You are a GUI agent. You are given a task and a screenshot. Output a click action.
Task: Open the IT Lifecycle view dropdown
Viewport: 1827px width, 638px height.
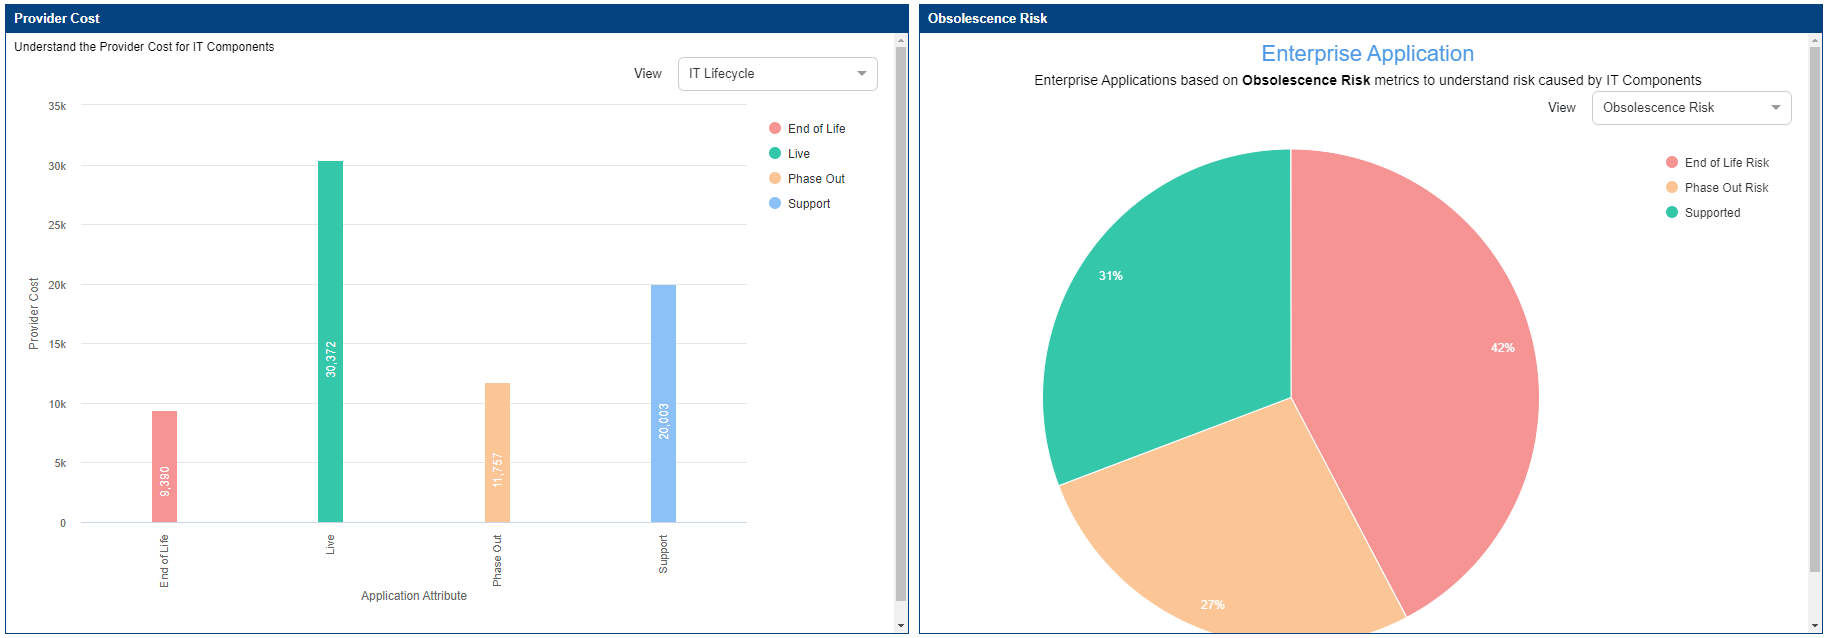(x=777, y=74)
